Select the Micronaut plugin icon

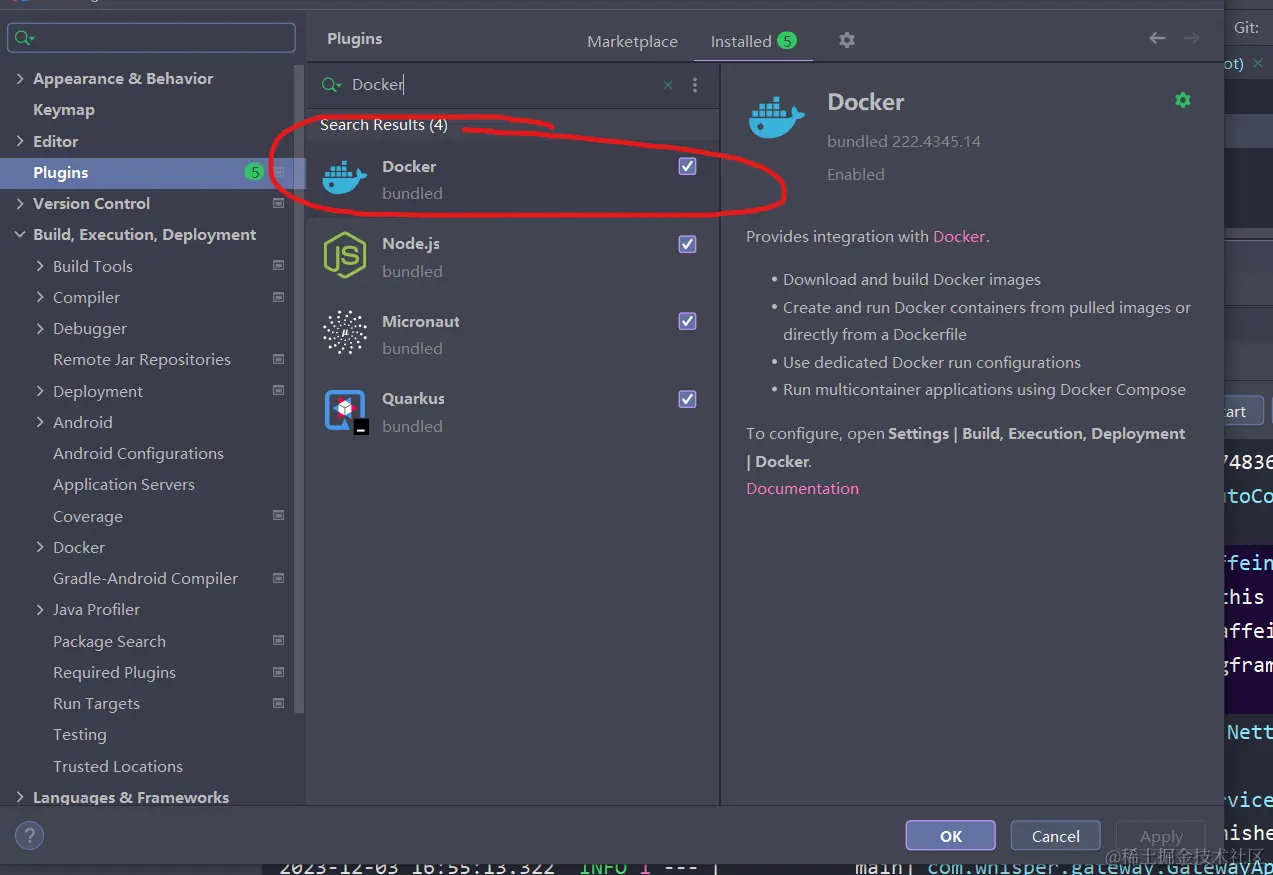coord(344,333)
